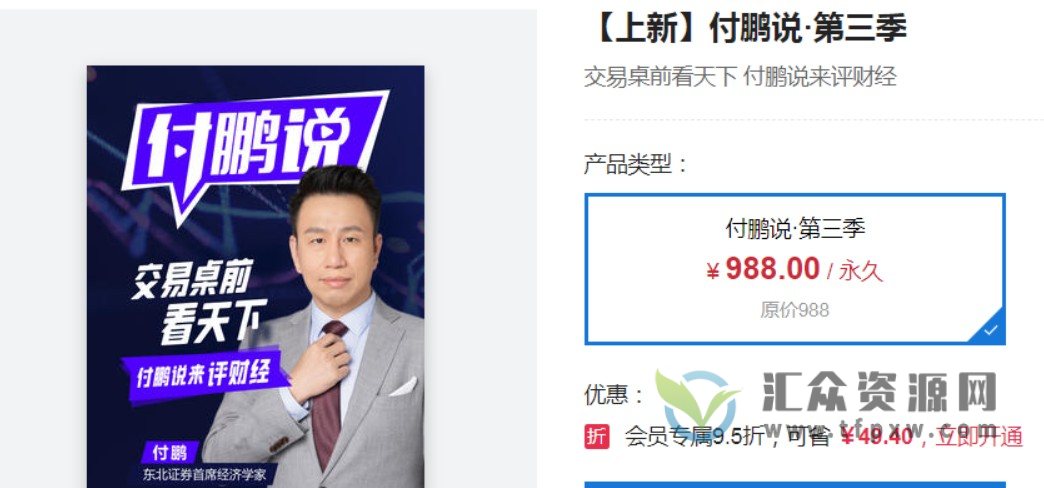Click the 汇众资源网 watermark text

coord(879,391)
